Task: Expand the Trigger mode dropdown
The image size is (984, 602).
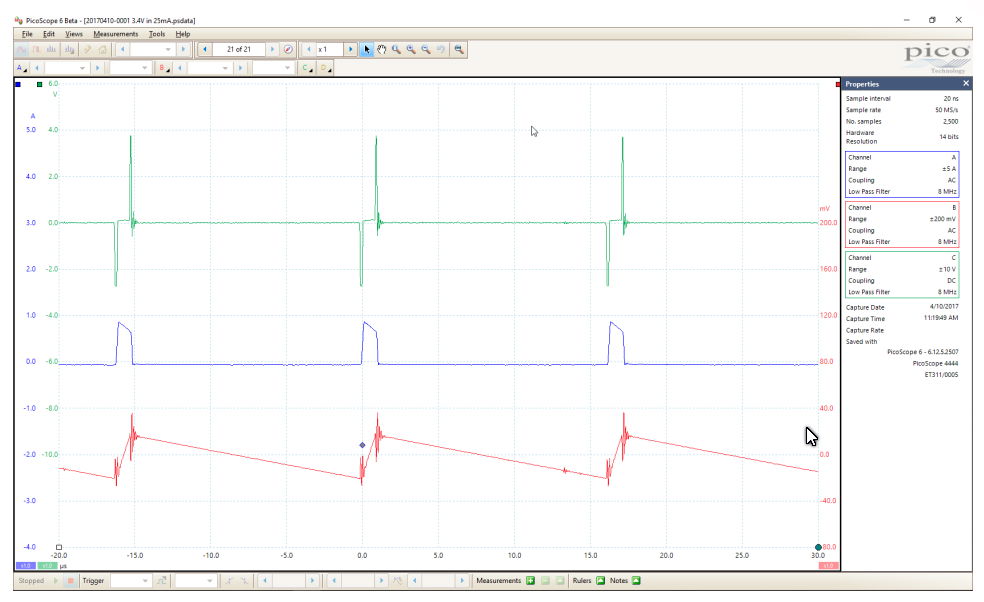Action: 145,581
